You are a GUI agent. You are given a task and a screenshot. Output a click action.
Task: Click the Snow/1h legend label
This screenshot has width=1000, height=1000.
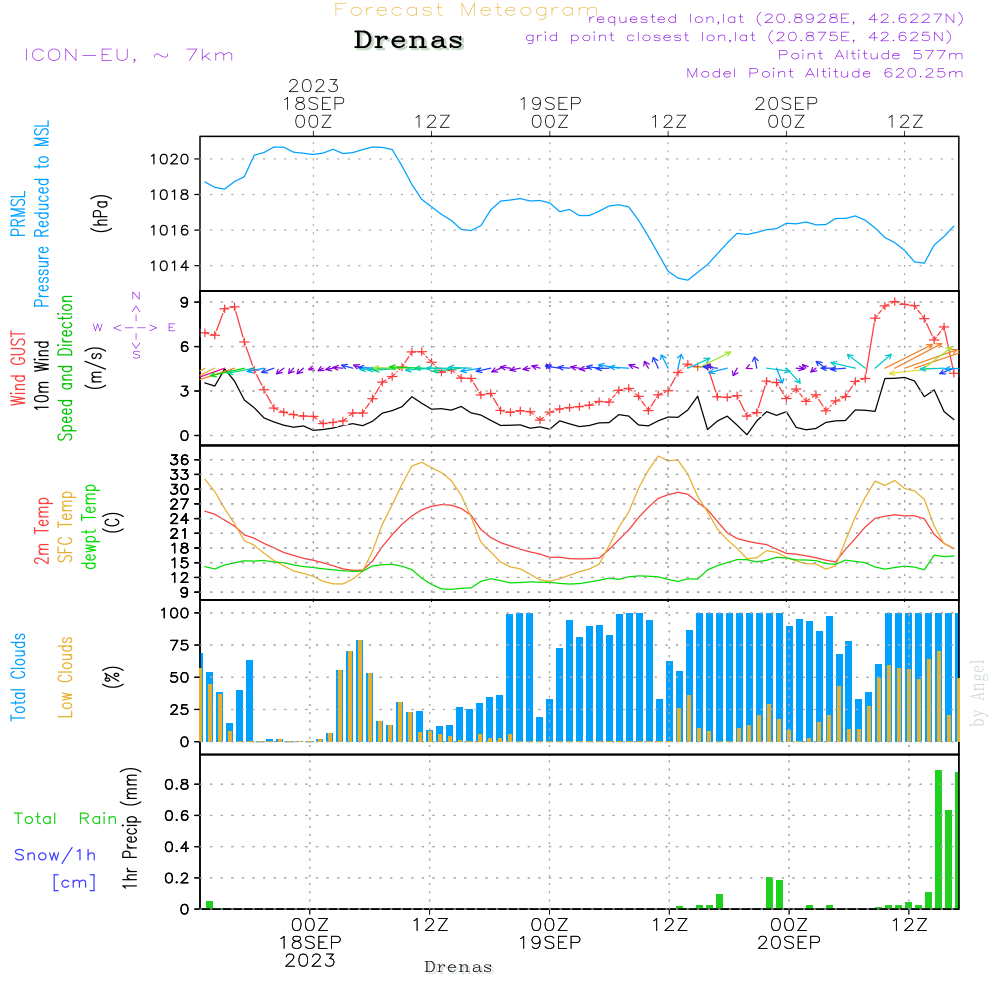56,855
